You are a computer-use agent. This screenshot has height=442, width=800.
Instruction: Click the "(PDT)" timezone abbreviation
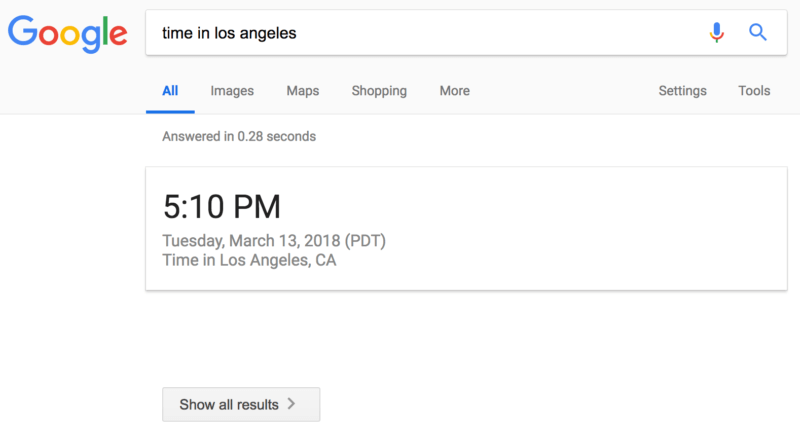(x=365, y=241)
